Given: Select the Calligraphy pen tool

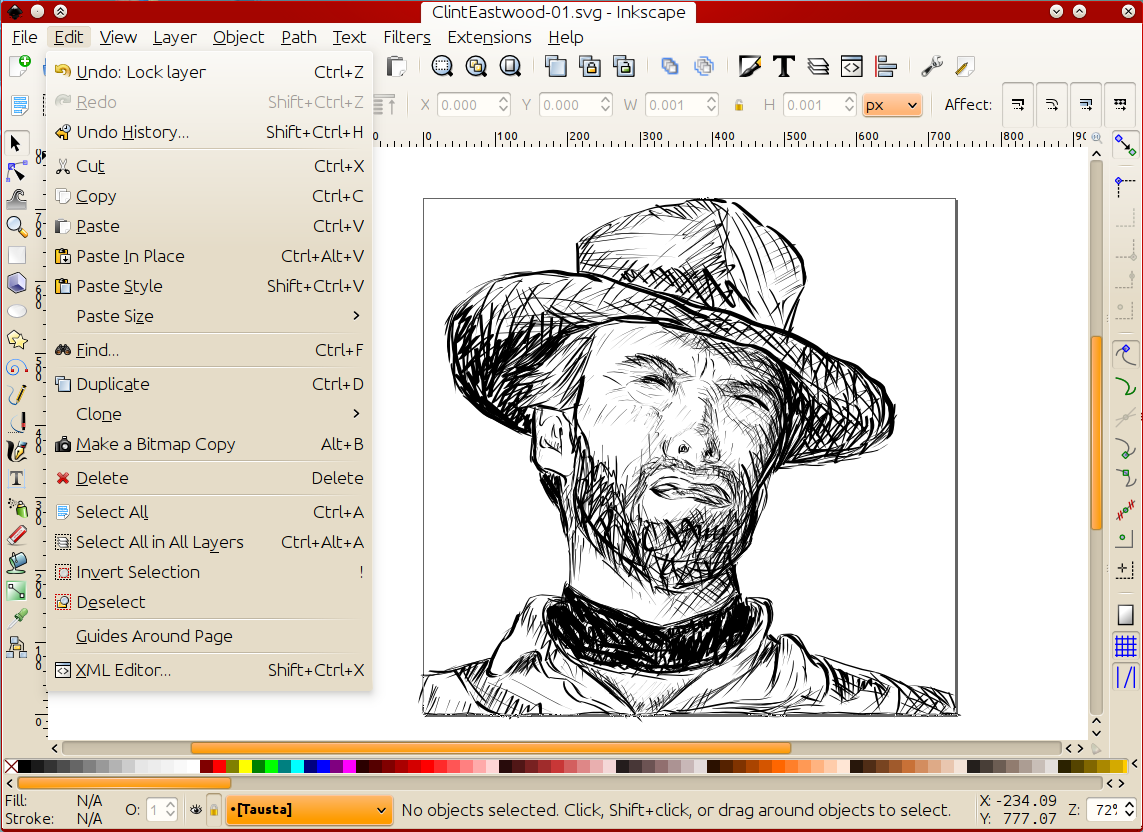Looking at the screenshot, I should 16,451.
